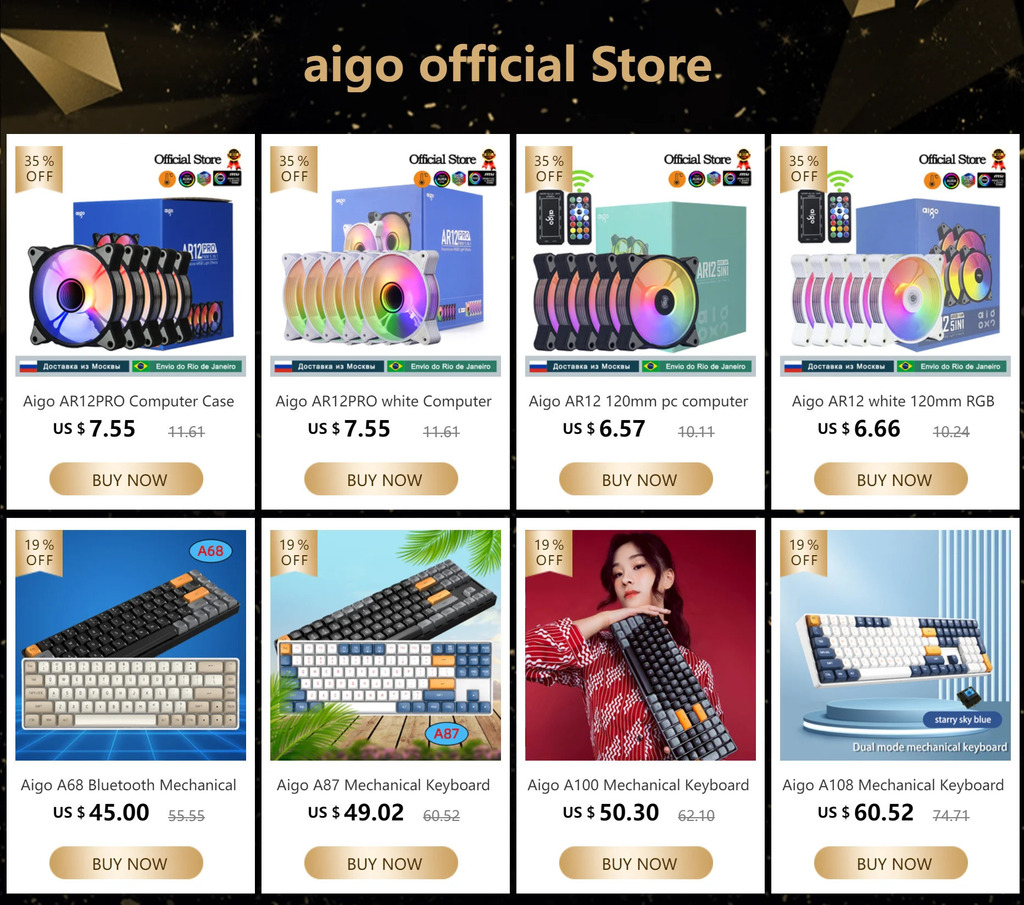Open the A100 keyboard model photo
Image resolution: width=1024 pixels, height=905 pixels.
tap(640, 645)
